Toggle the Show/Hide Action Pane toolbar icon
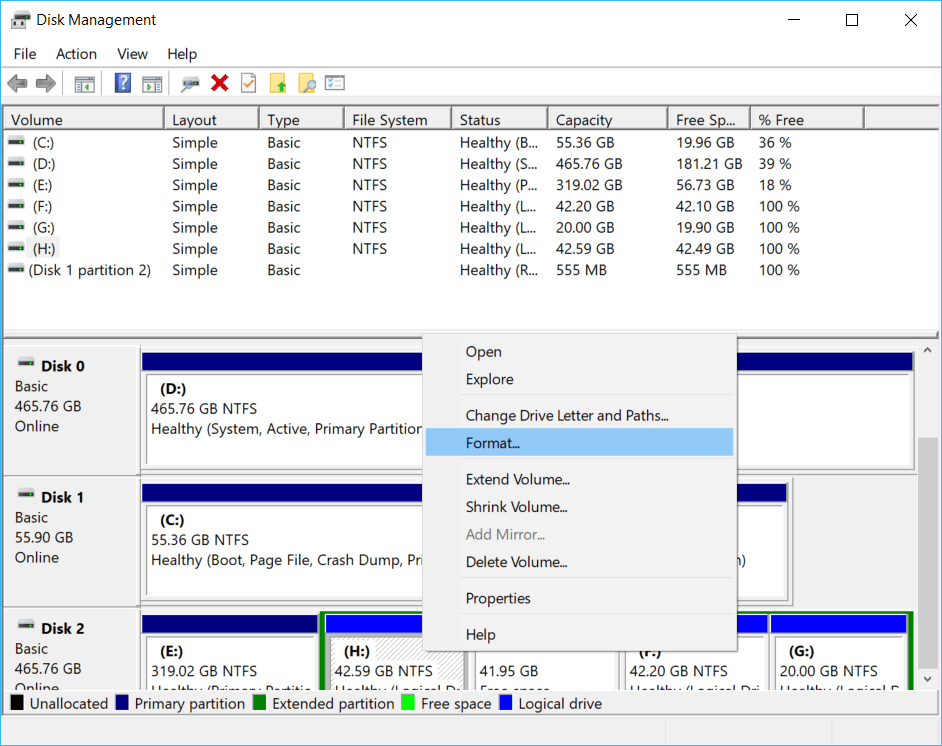The image size is (942, 746). (152, 83)
